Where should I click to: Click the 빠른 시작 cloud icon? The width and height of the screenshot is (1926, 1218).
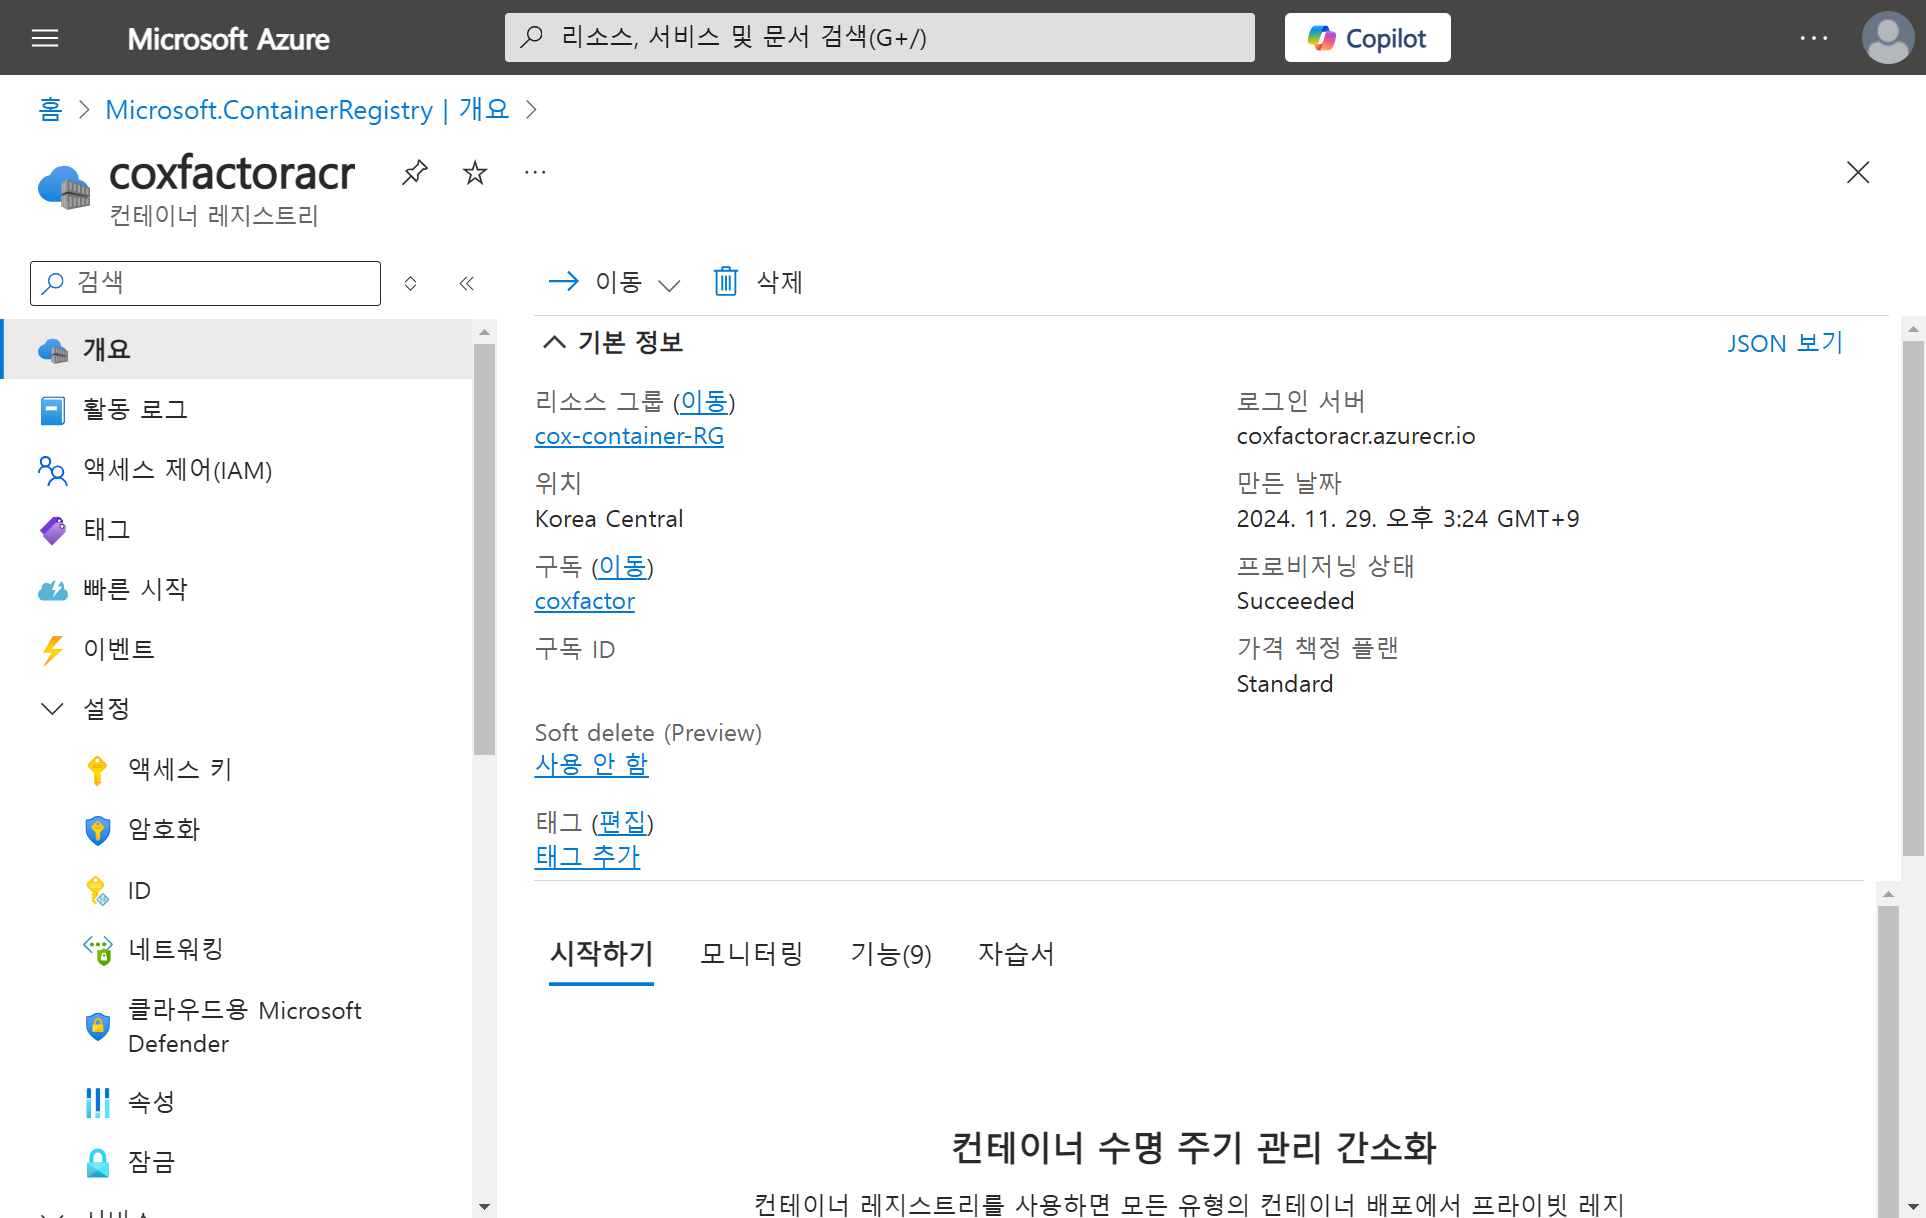click(53, 590)
